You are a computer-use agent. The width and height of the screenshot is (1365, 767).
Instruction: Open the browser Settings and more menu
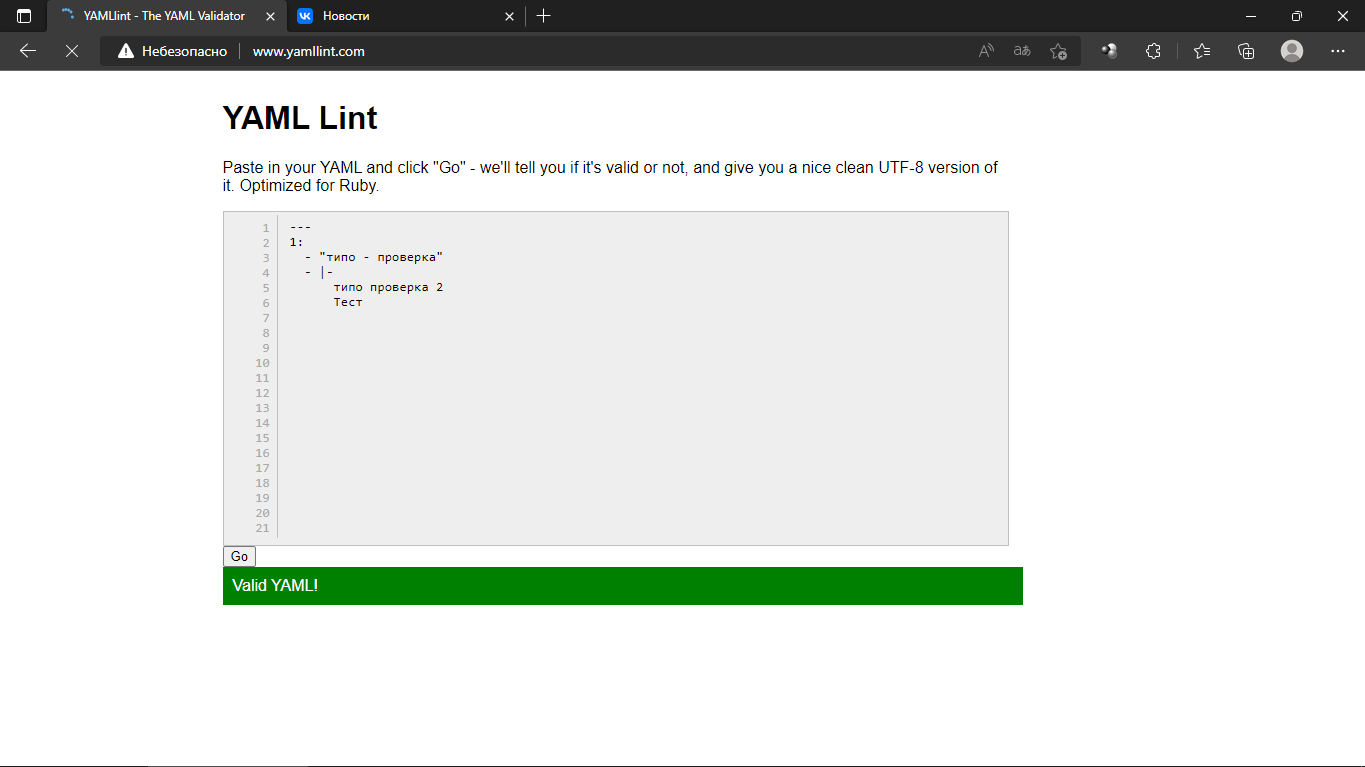[1338, 51]
